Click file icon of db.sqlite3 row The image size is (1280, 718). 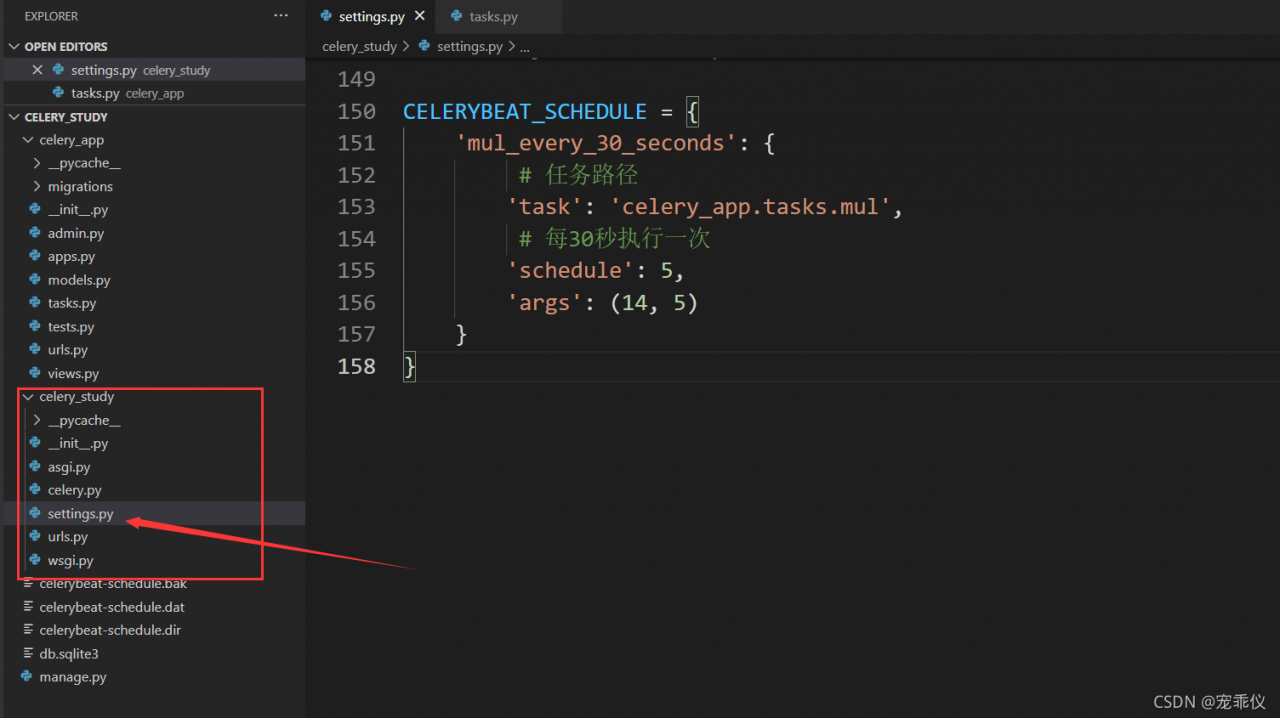27,653
